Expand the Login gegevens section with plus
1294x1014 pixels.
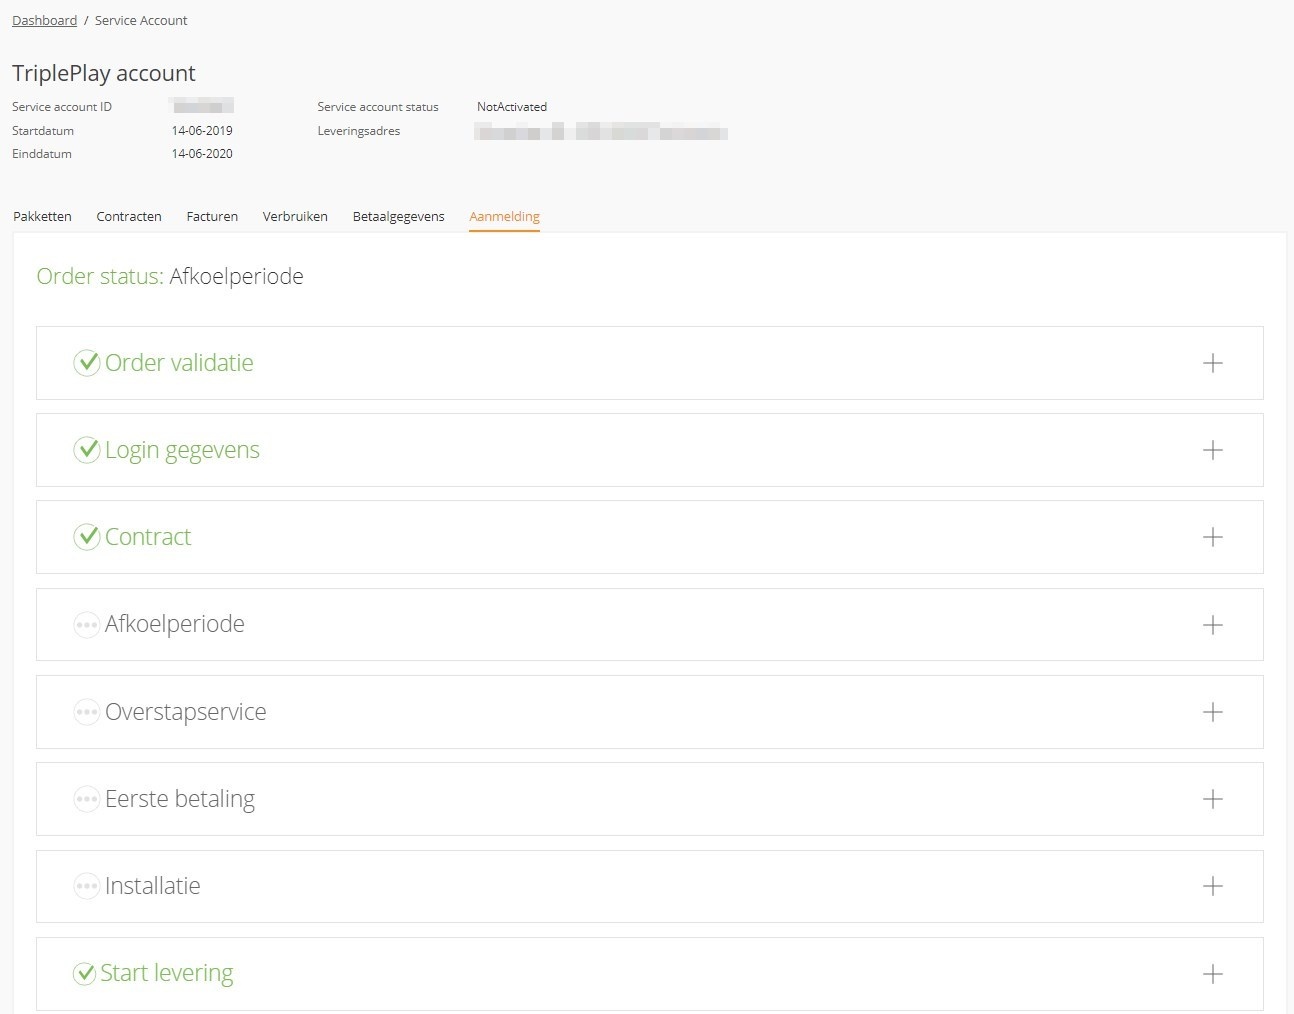pyautogui.click(x=1212, y=450)
